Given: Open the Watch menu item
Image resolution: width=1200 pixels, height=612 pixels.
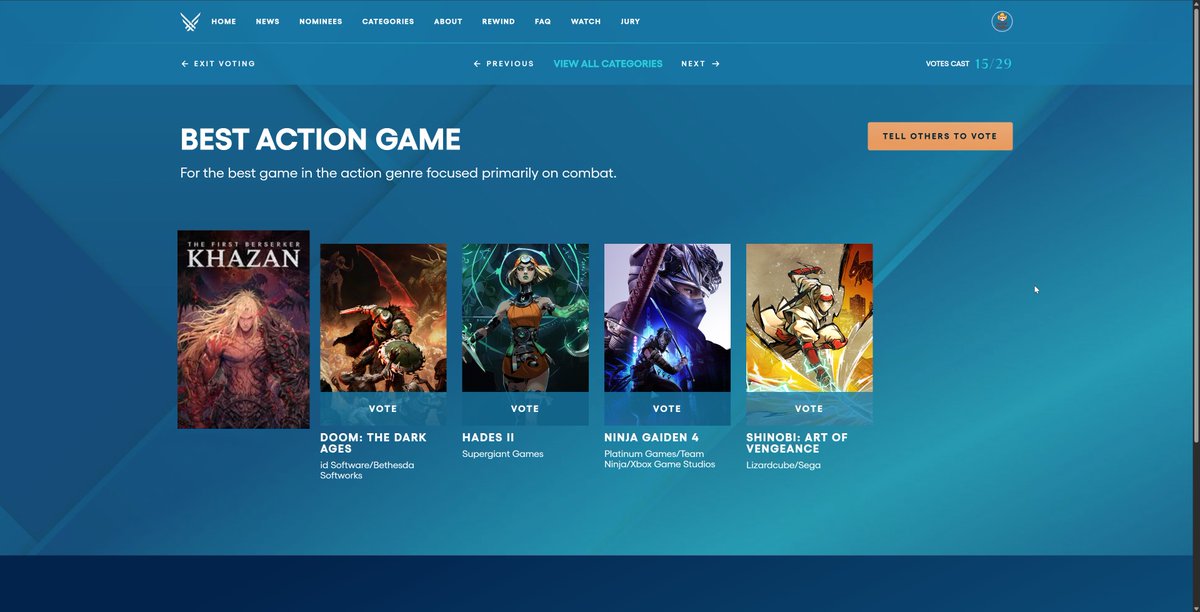Looking at the screenshot, I should coord(586,21).
